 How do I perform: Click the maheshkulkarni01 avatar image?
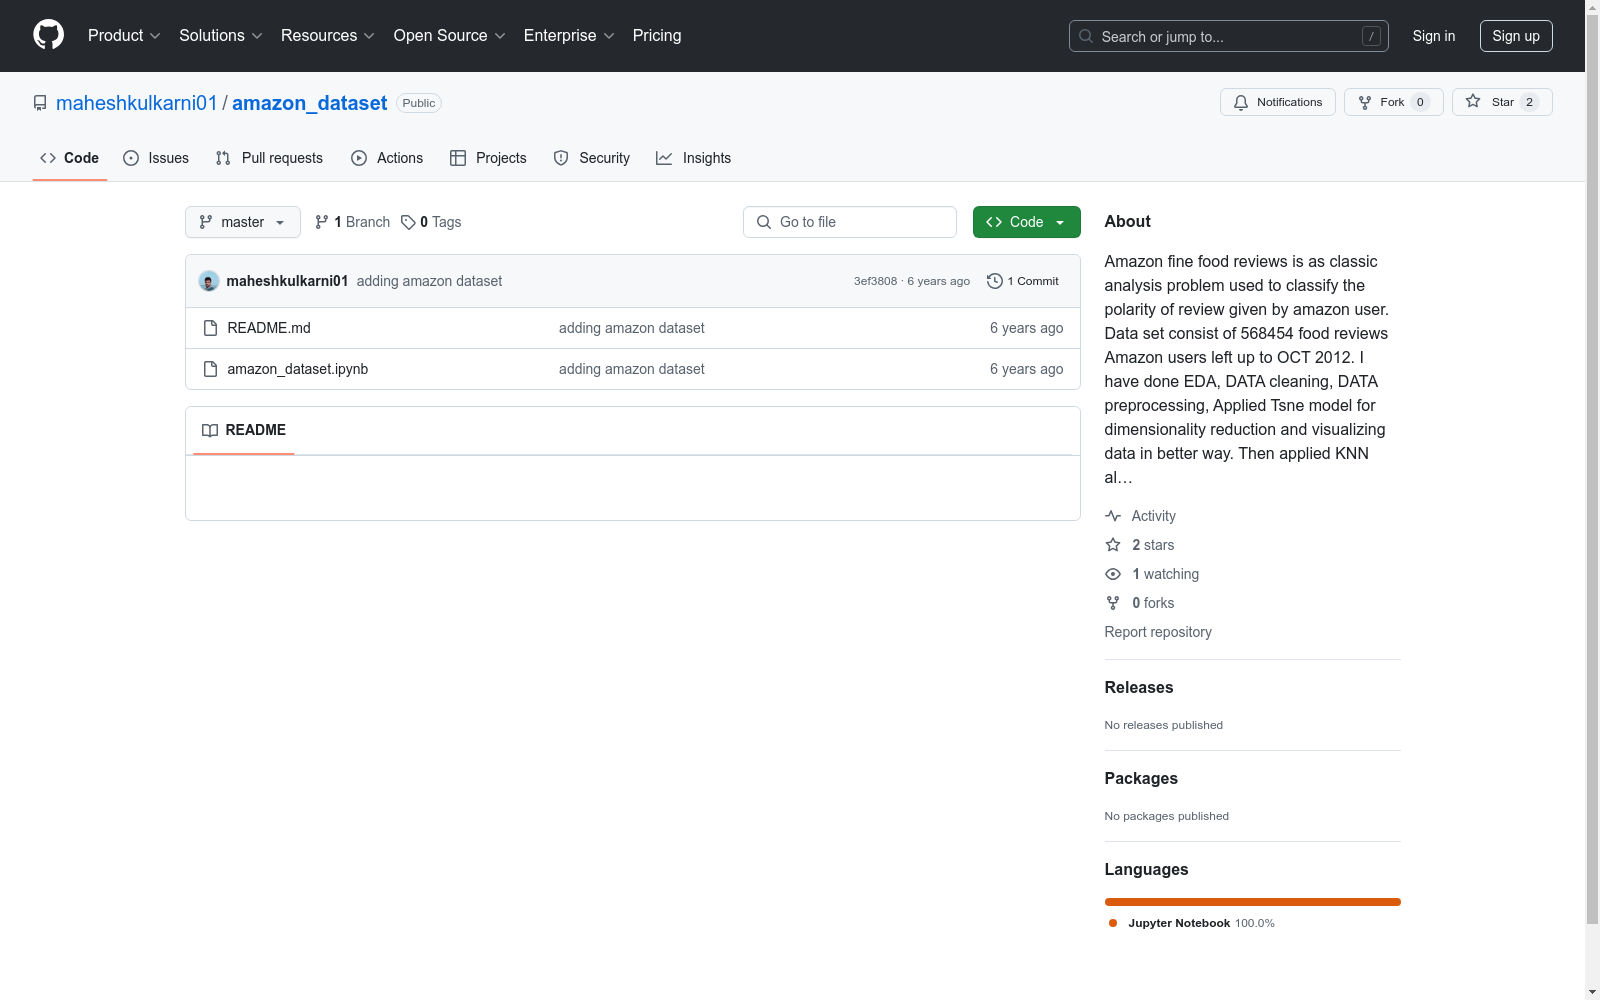(209, 281)
